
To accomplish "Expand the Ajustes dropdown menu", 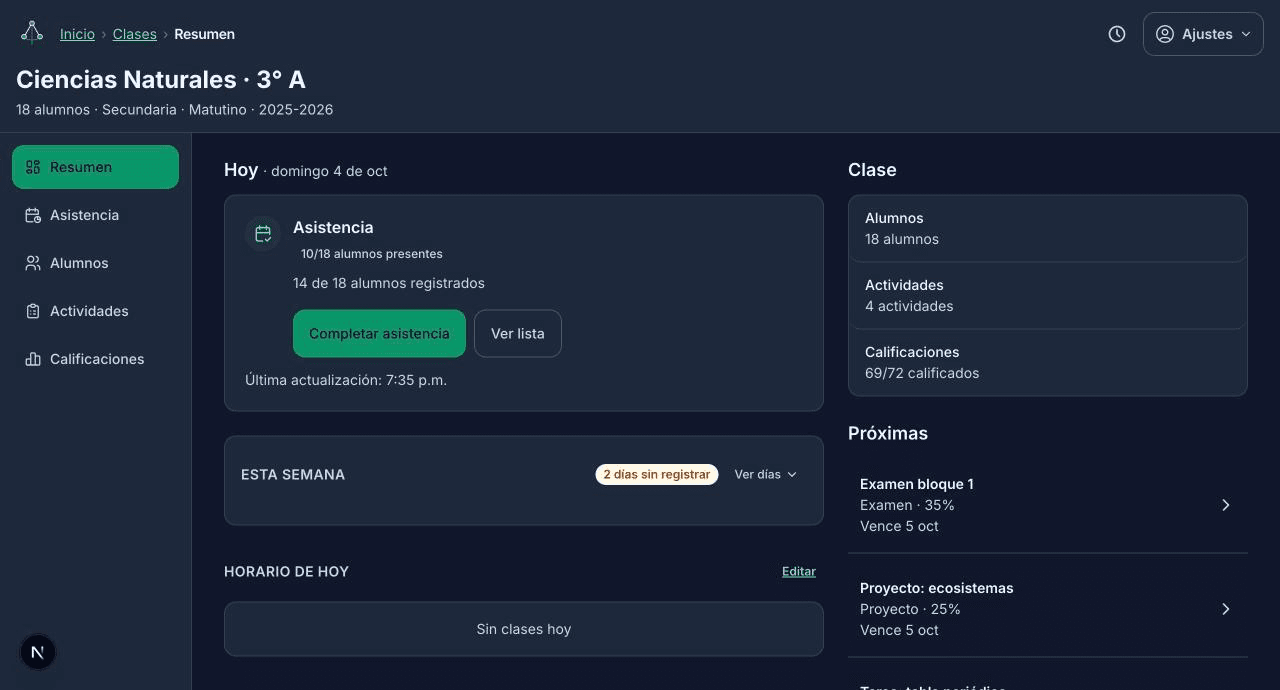I will [x=1203, y=34].
